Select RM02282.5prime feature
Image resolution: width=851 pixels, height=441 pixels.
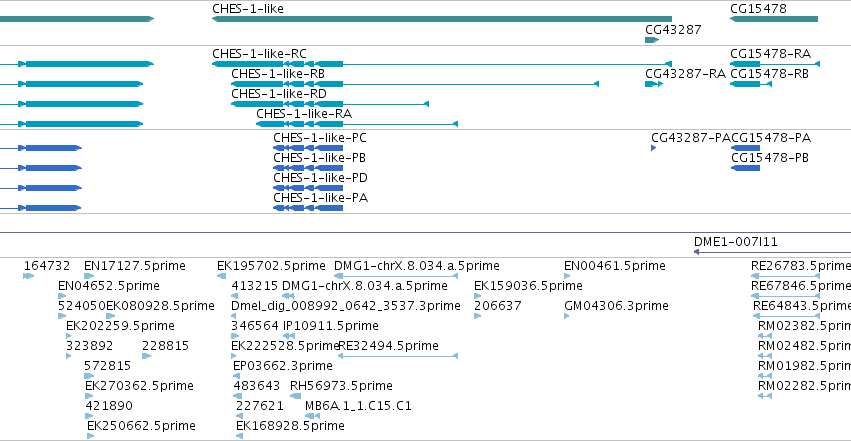tap(765, 397)
